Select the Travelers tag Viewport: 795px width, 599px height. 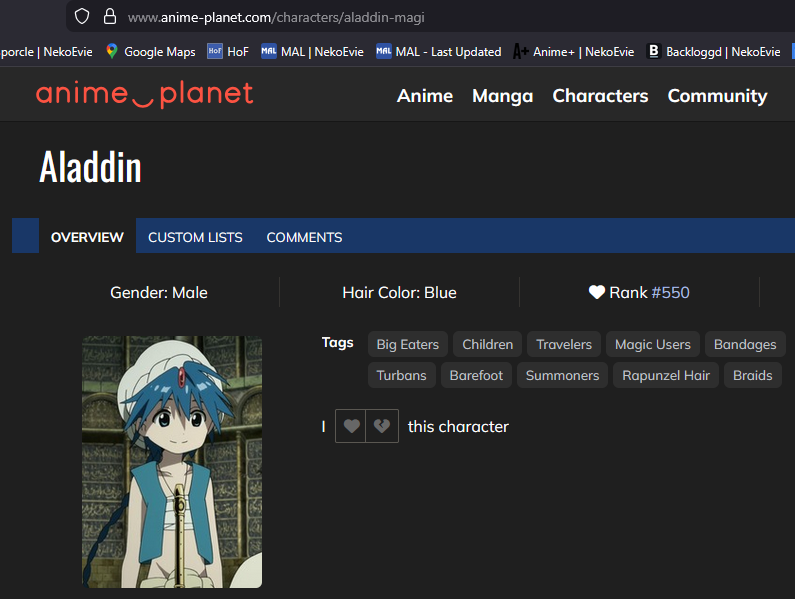(x=564, y=344)
